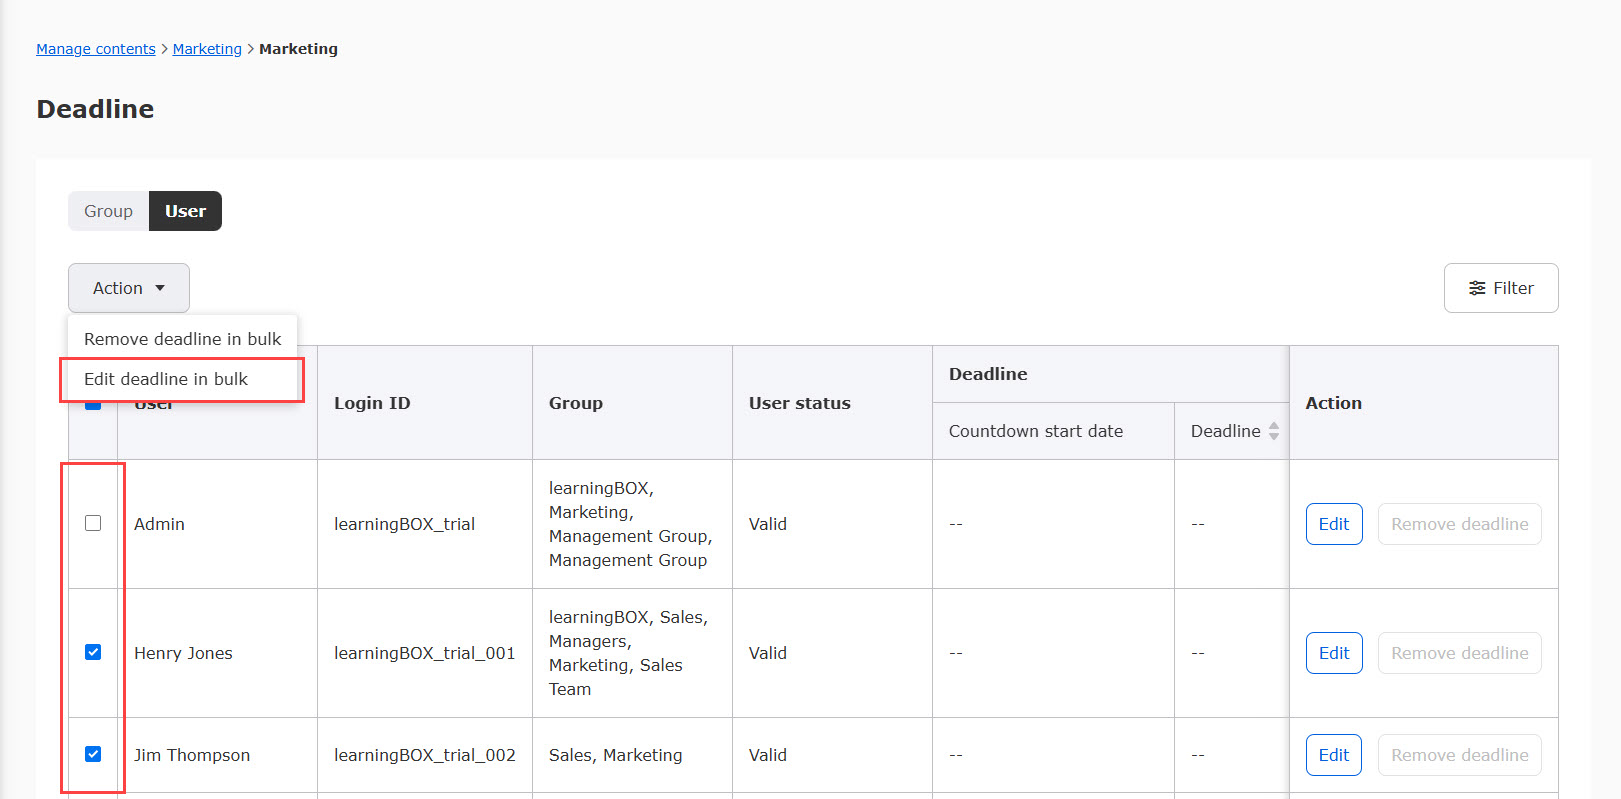The width and height of the screenshot is (1621, 799).
Task: Open the Manage contents breadcrumb link
Action: click(96, 49)
